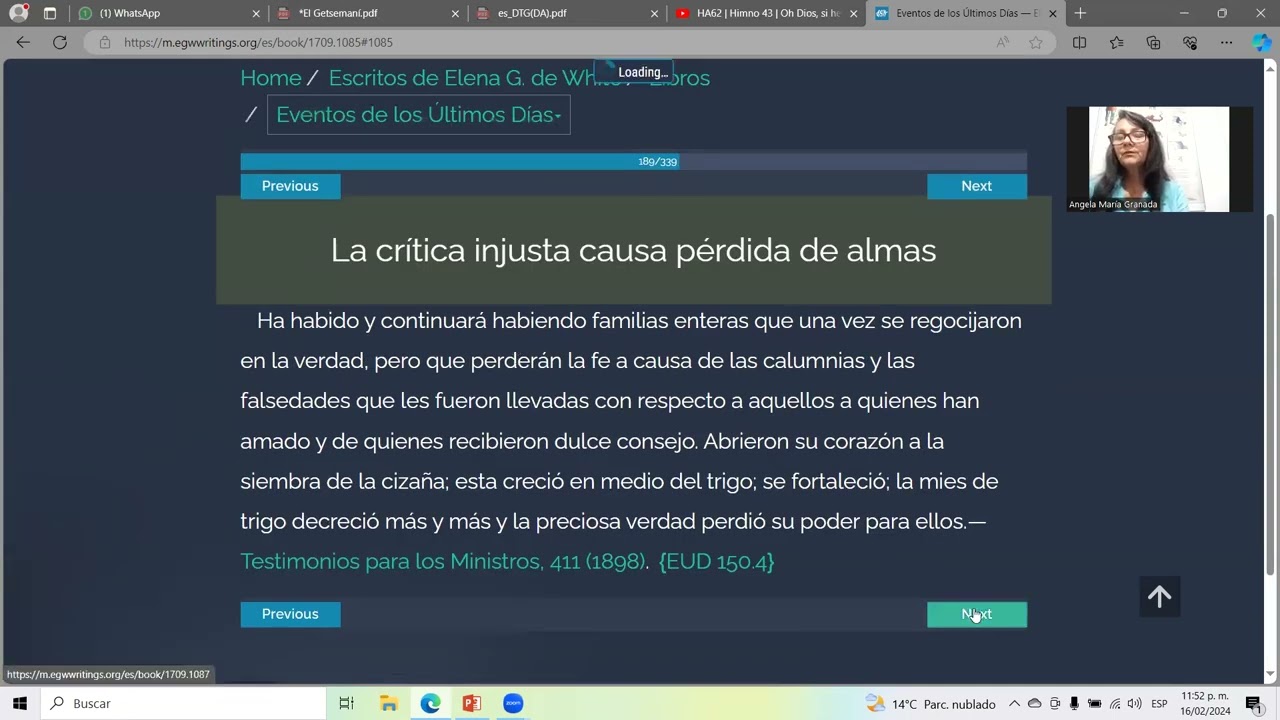Screen dimensions: 1280x720
Task: Reload the page with the refresh icon
Action: click(x=60, y=42)
